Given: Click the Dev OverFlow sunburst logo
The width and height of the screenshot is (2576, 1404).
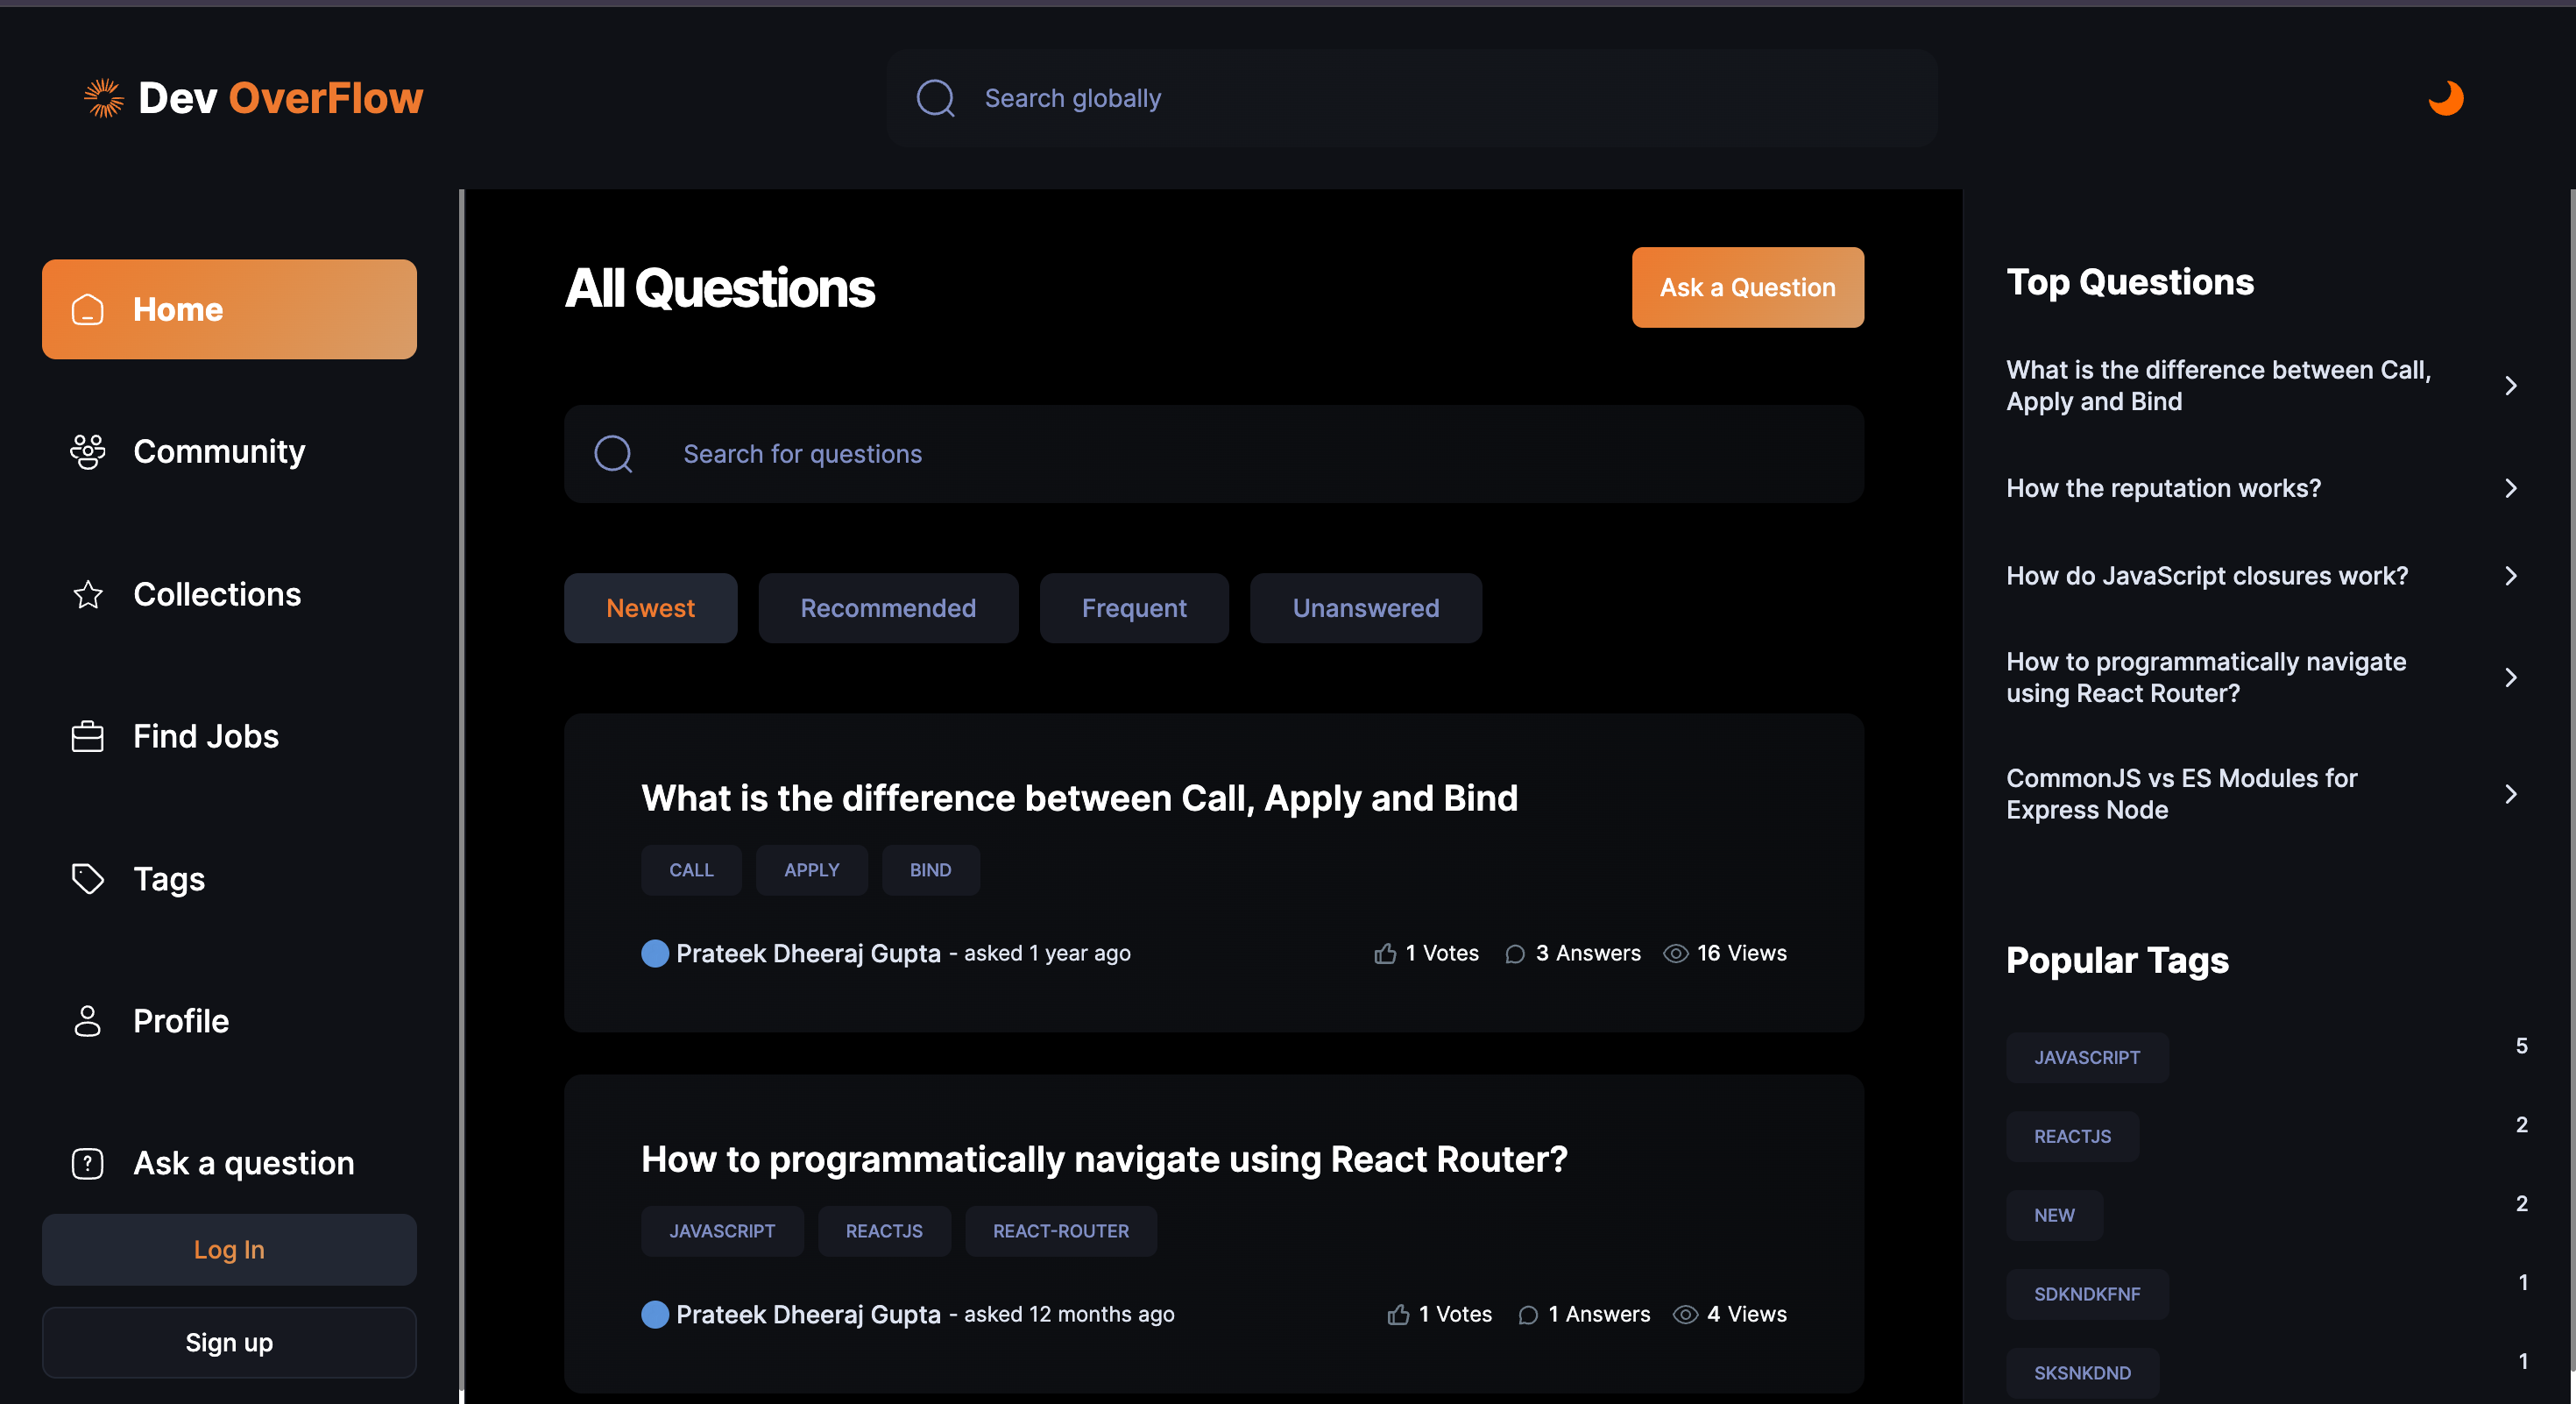Looking at the screenshot, I should 103,98.
